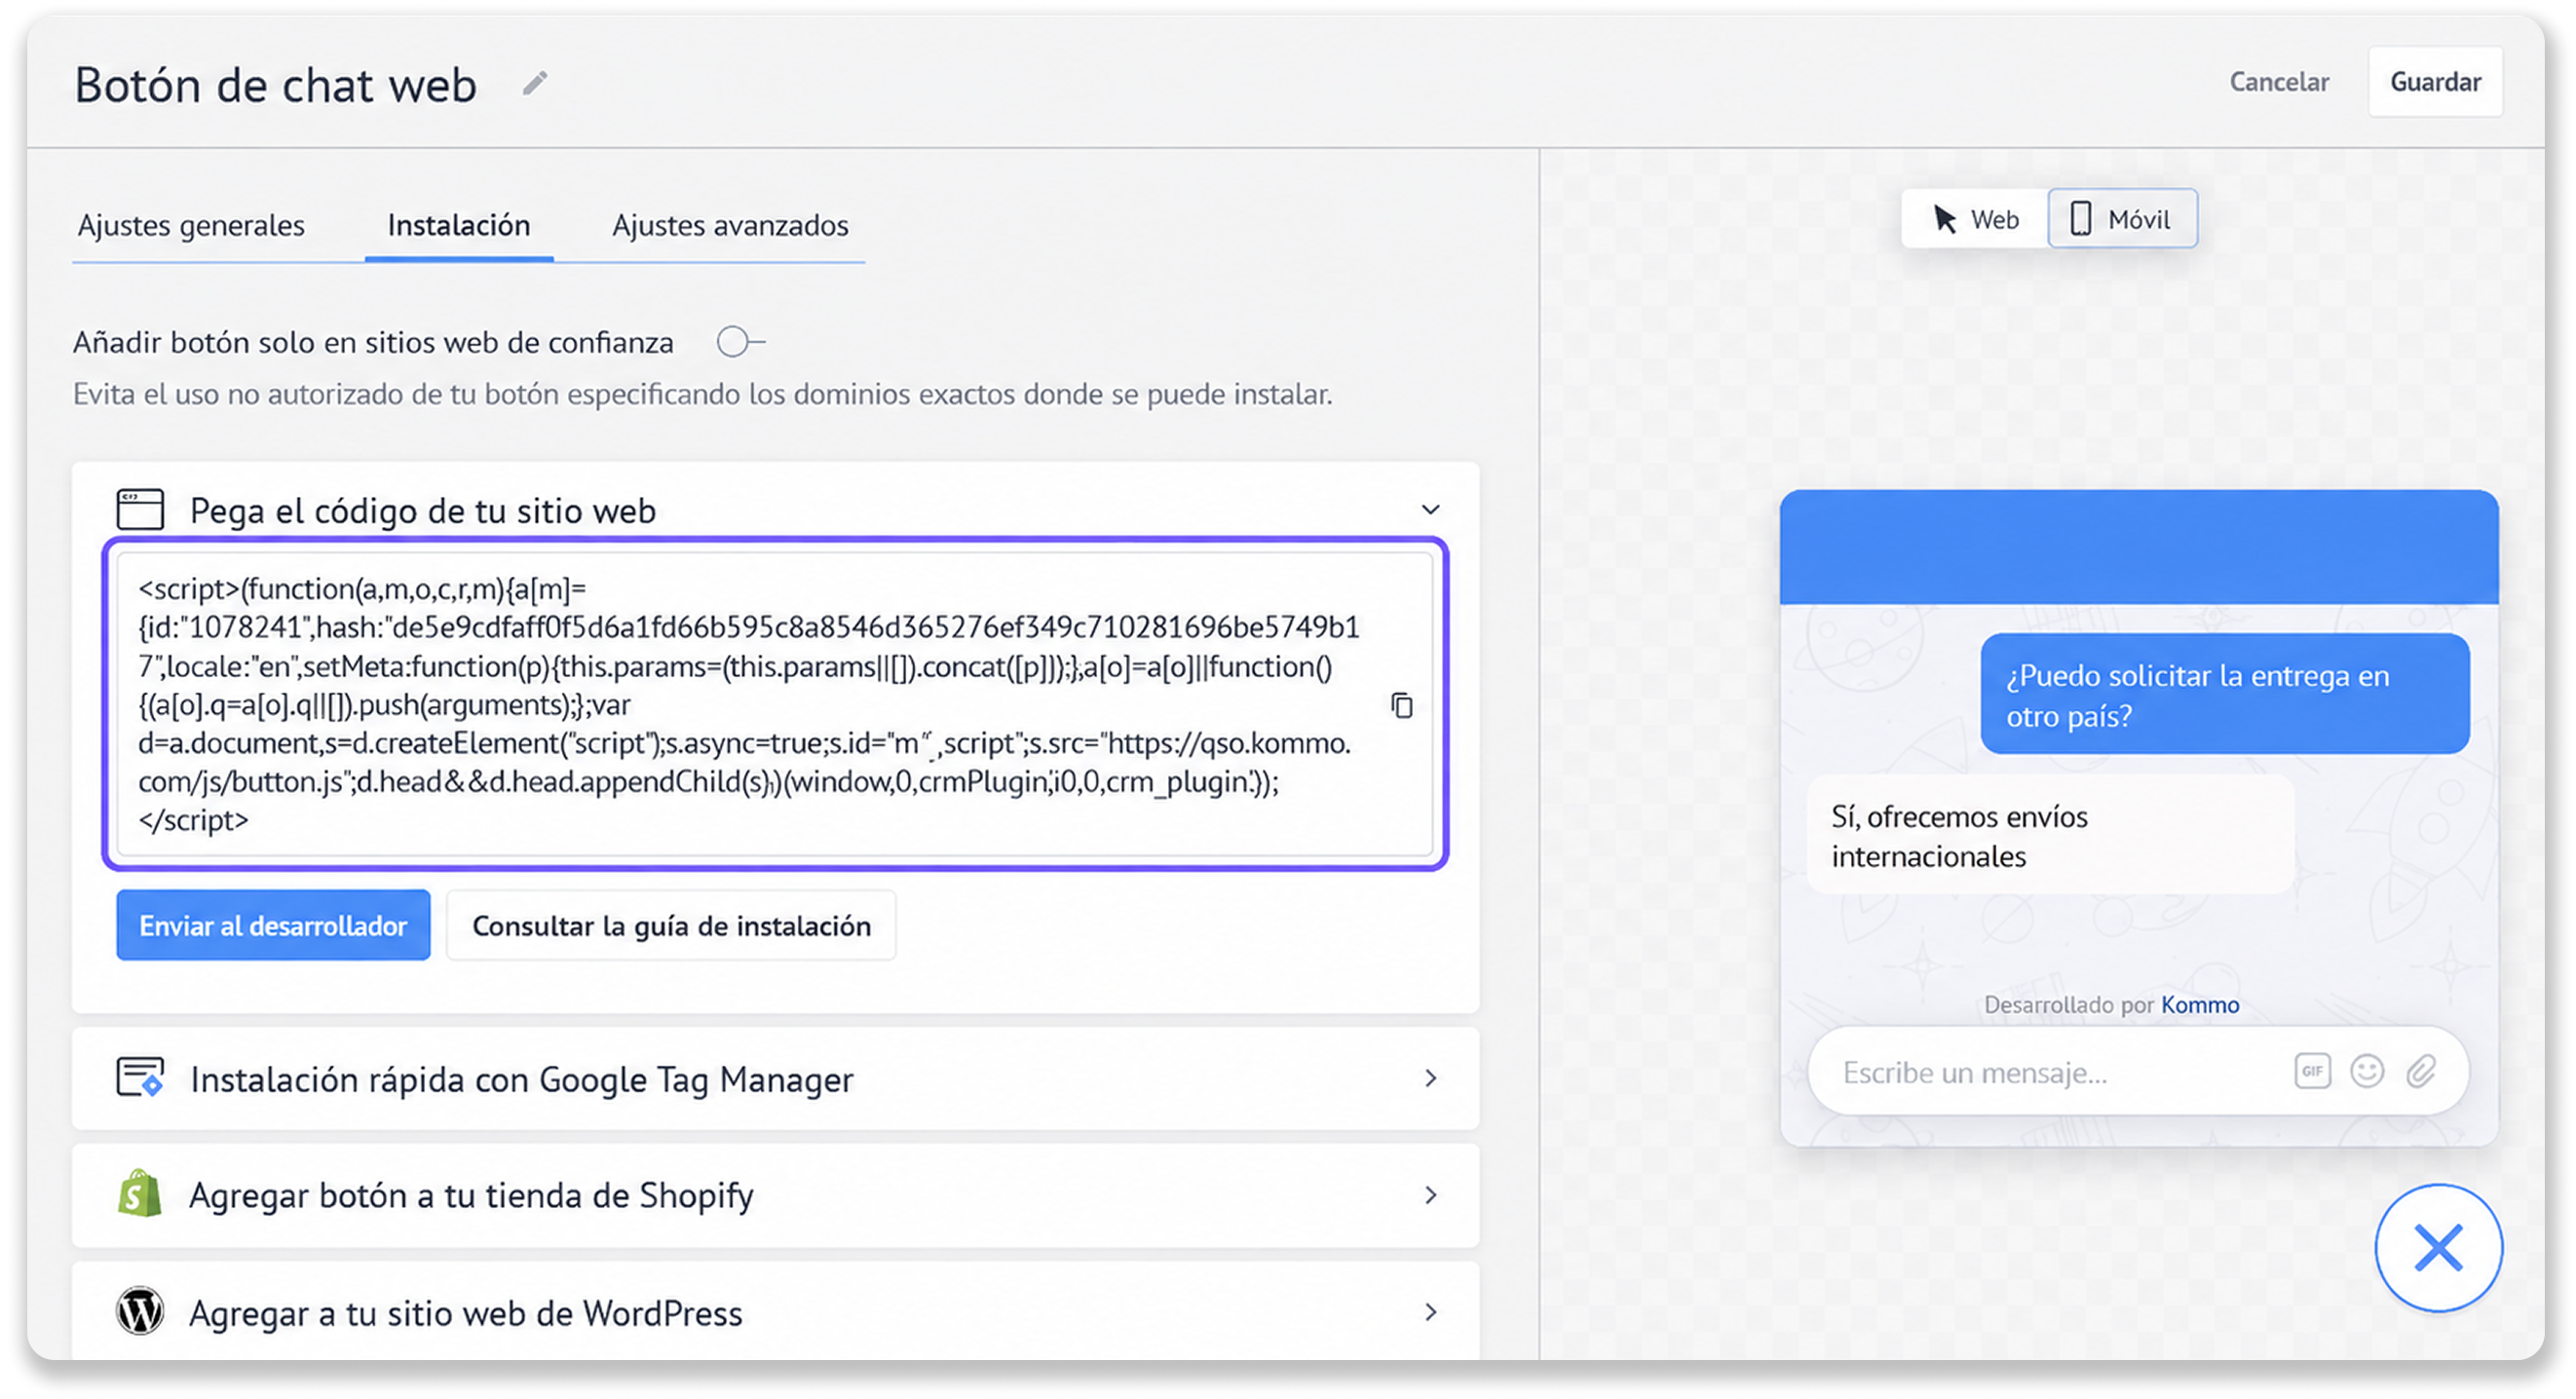
Task: Collapse the 'Pega el código de tu sitio web' section
Action: (x=1431, y=510)
